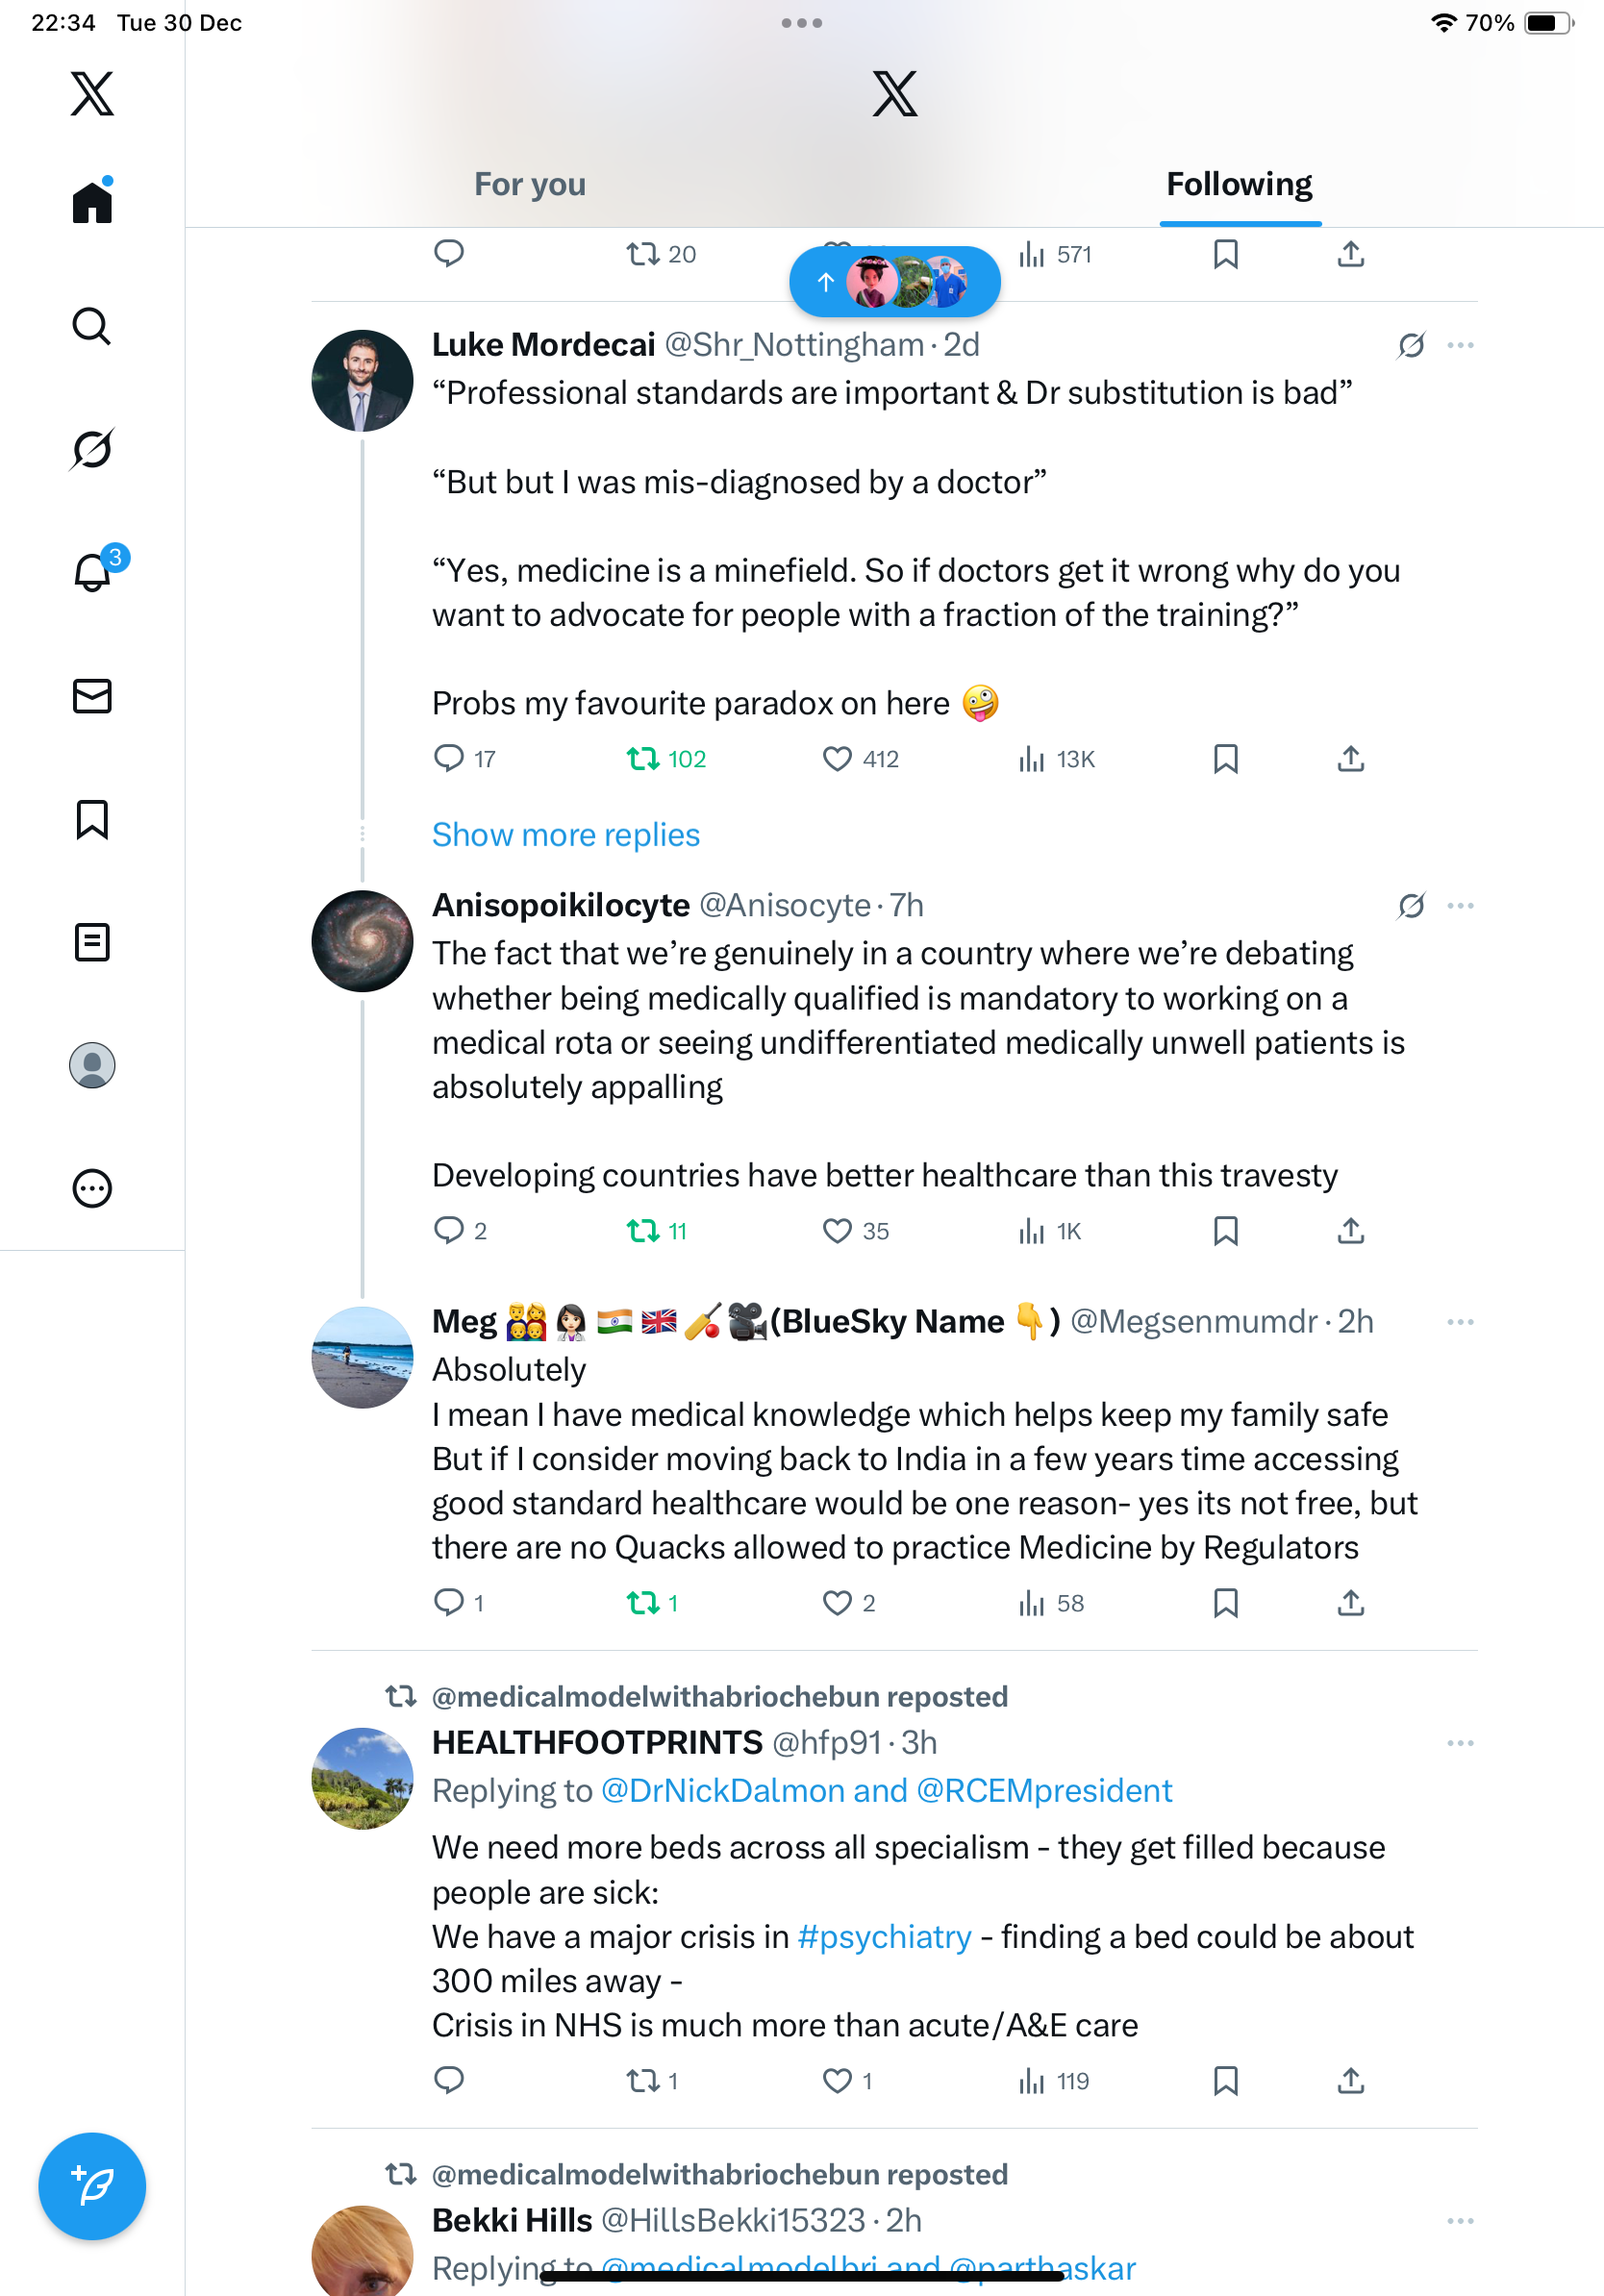The image size is (1604, 2296).
Task: Open Grok from the sidebar
Action: click(92, 449)
